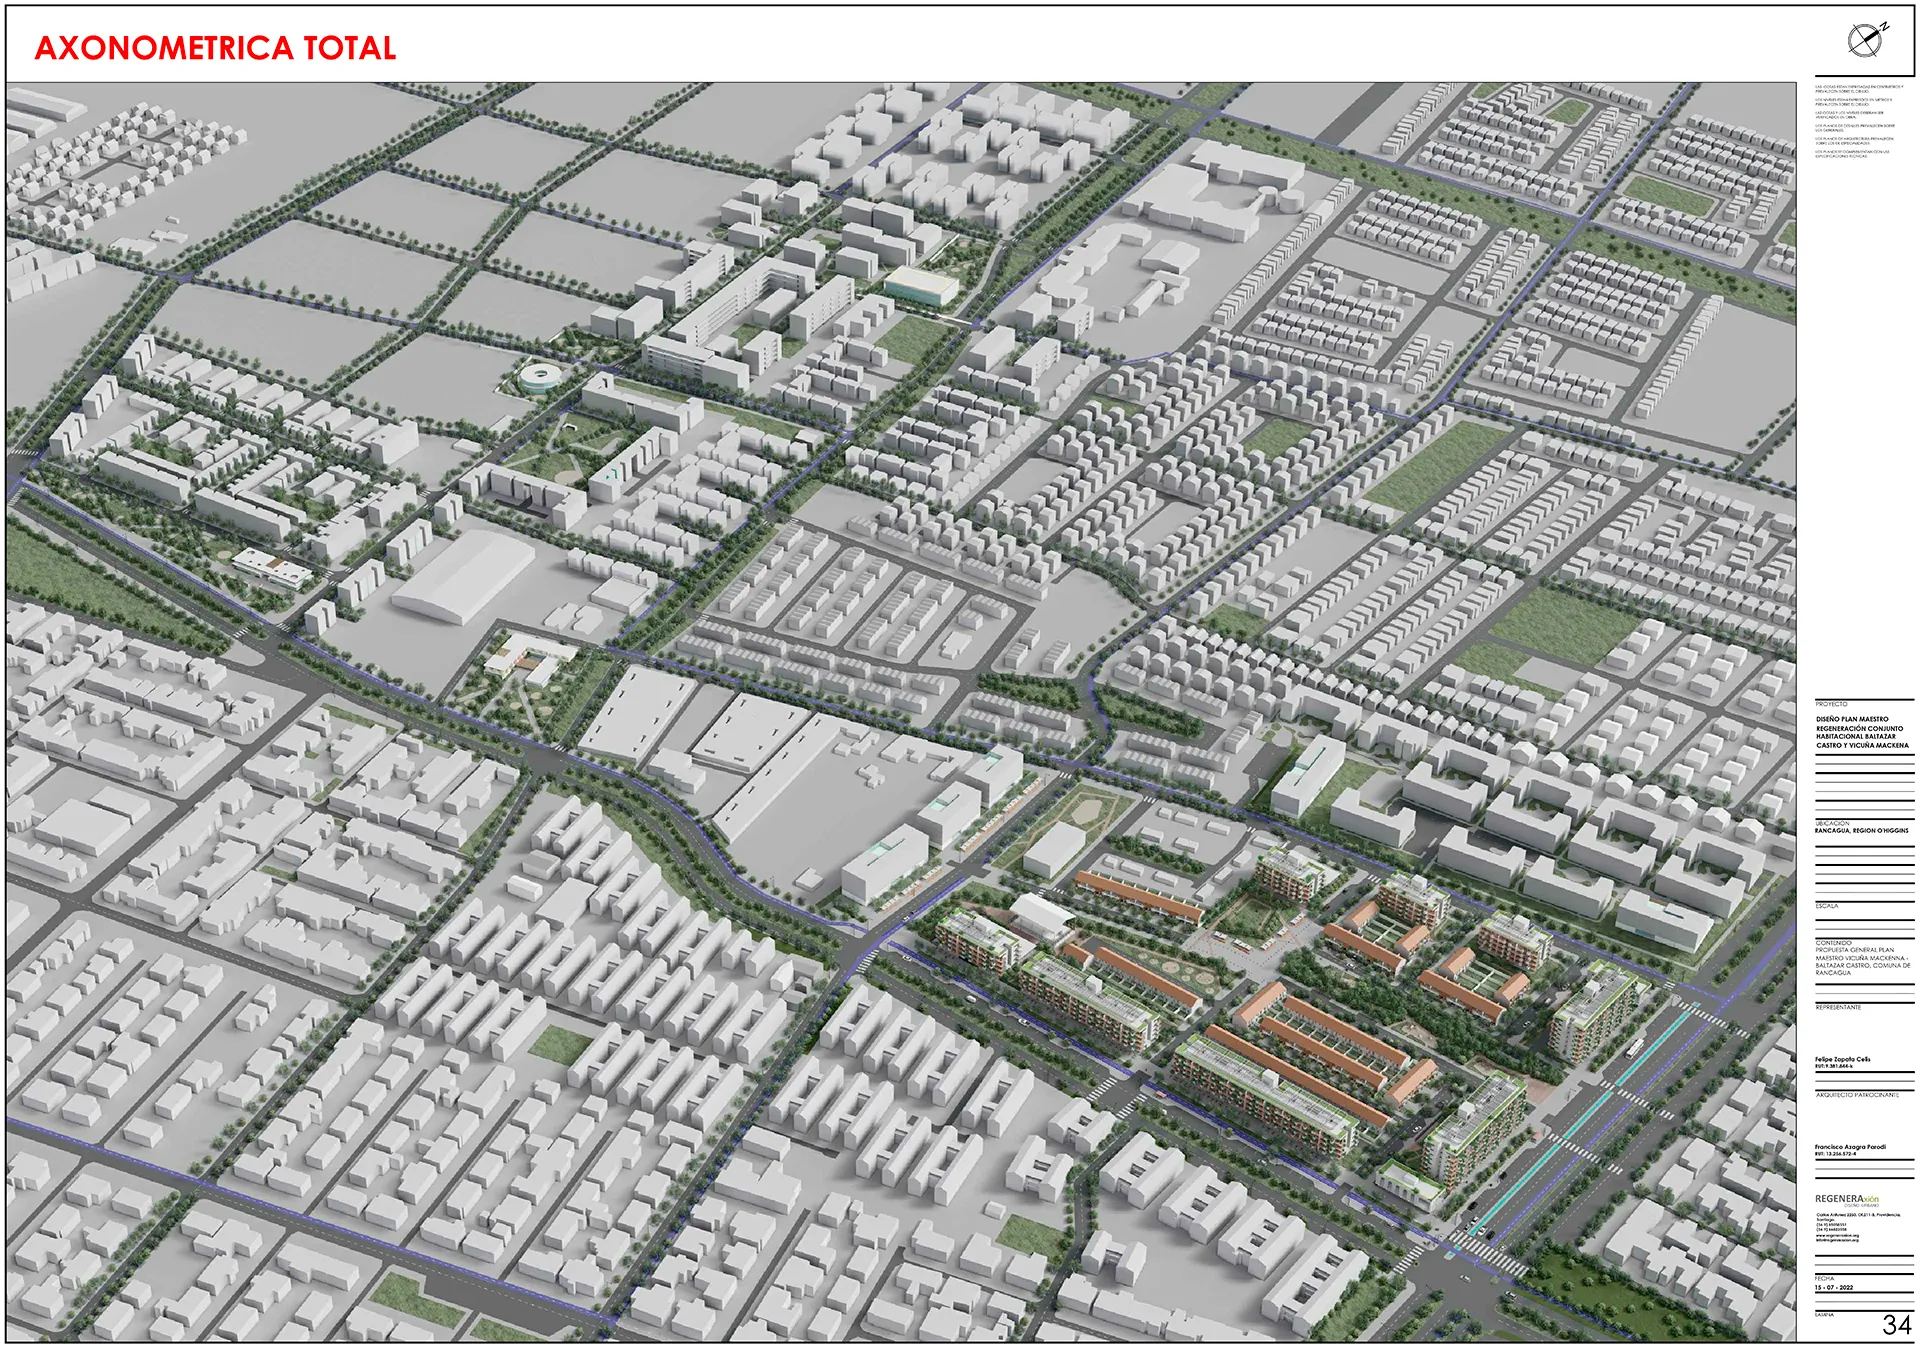Click the date 15 - 07 - 2022
1920x1345 pixels.
1833,1287
